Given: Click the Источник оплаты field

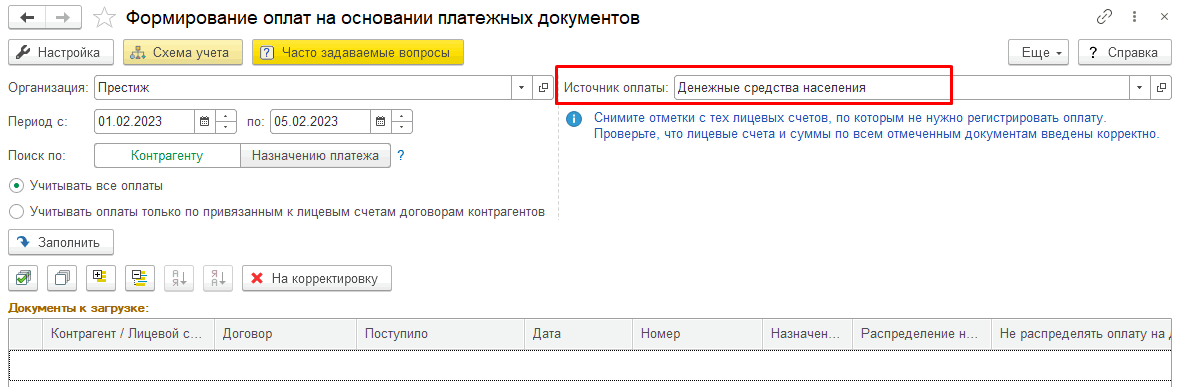Looking at the screenshot, I should pyautogui.click(x=902, y=88).
